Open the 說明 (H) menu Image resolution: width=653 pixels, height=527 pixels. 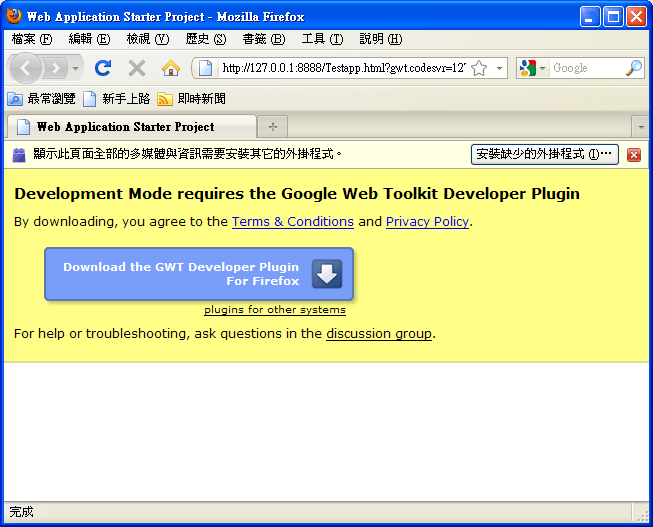[x=381, y=39]
